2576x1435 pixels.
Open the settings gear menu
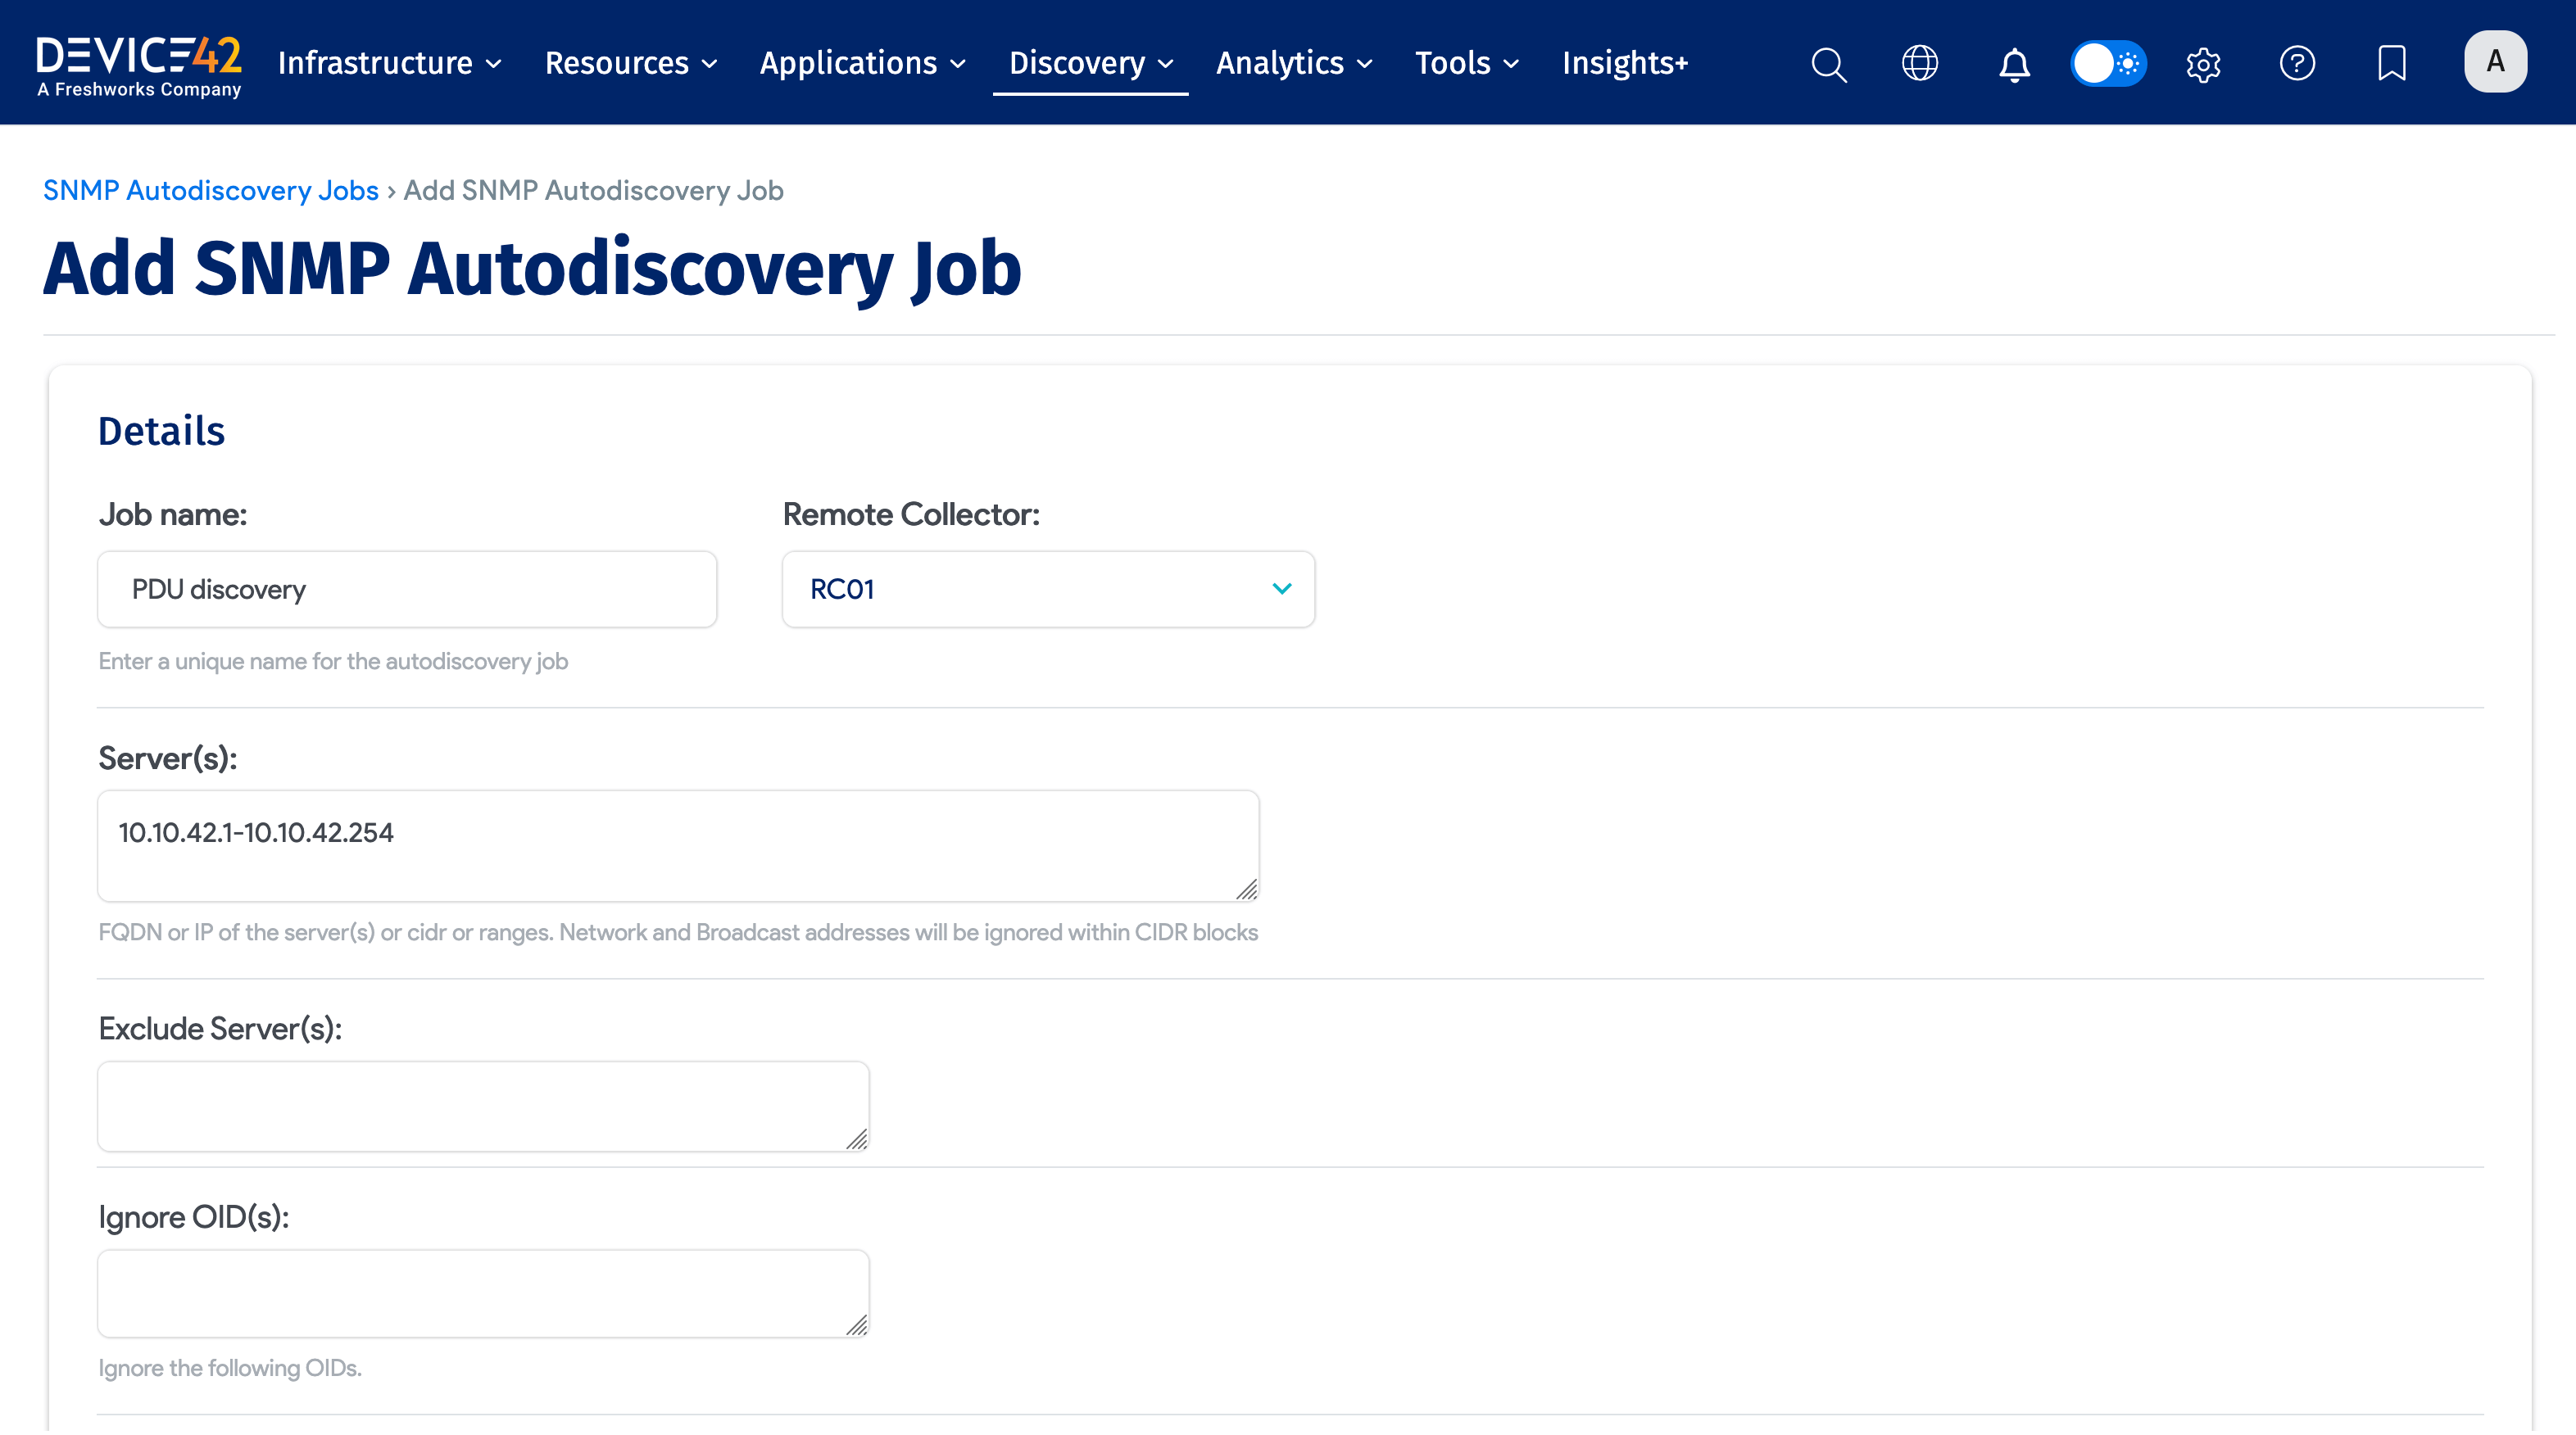[x=2203, y=64]
